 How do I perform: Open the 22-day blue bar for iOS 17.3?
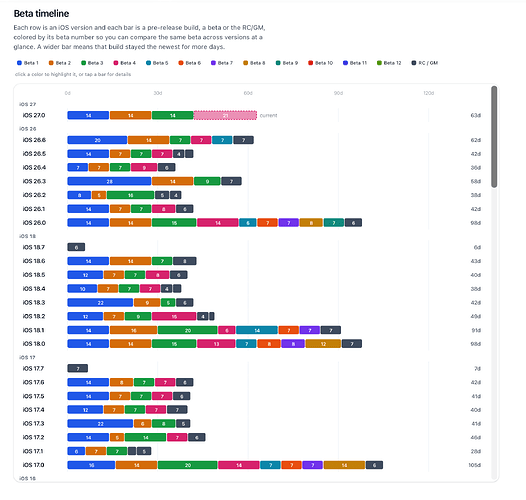click(100, 423)
